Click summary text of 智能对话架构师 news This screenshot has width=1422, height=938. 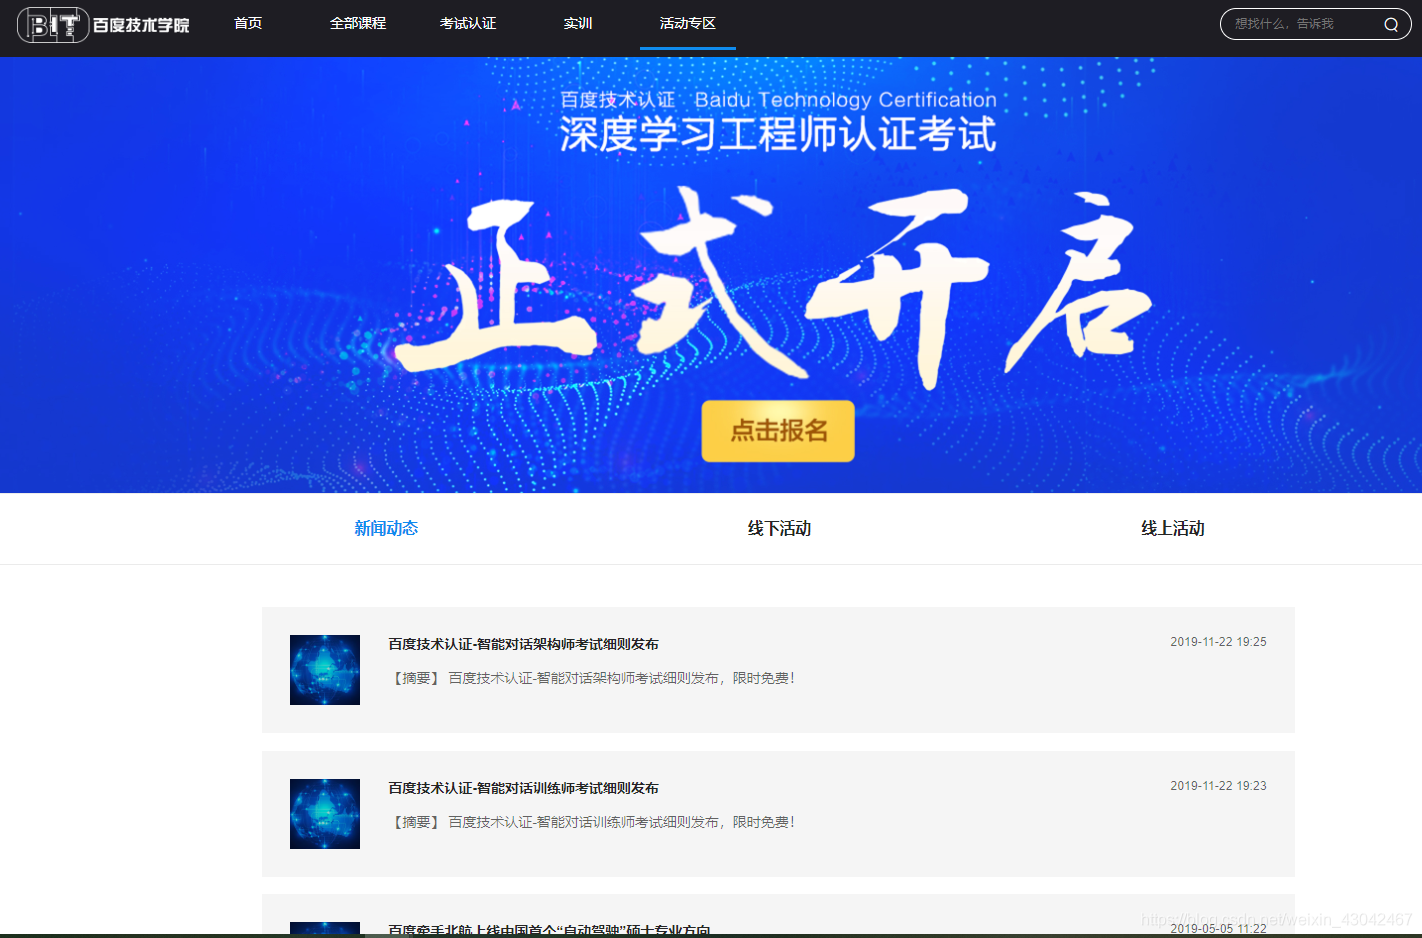click(x=592, y=678)
